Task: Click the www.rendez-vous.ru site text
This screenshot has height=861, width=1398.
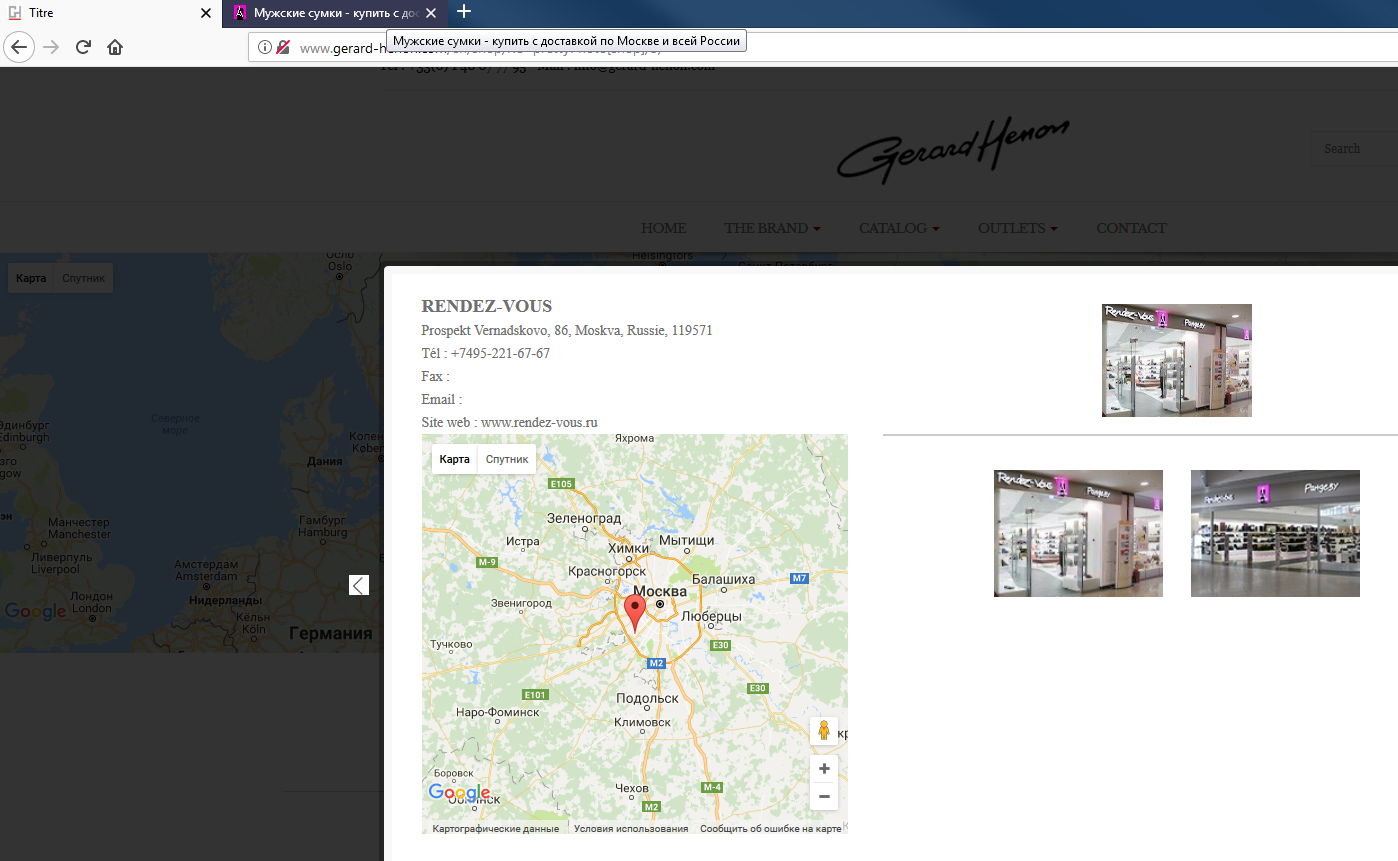Action: pyautogui.click(x=539, y=422)
